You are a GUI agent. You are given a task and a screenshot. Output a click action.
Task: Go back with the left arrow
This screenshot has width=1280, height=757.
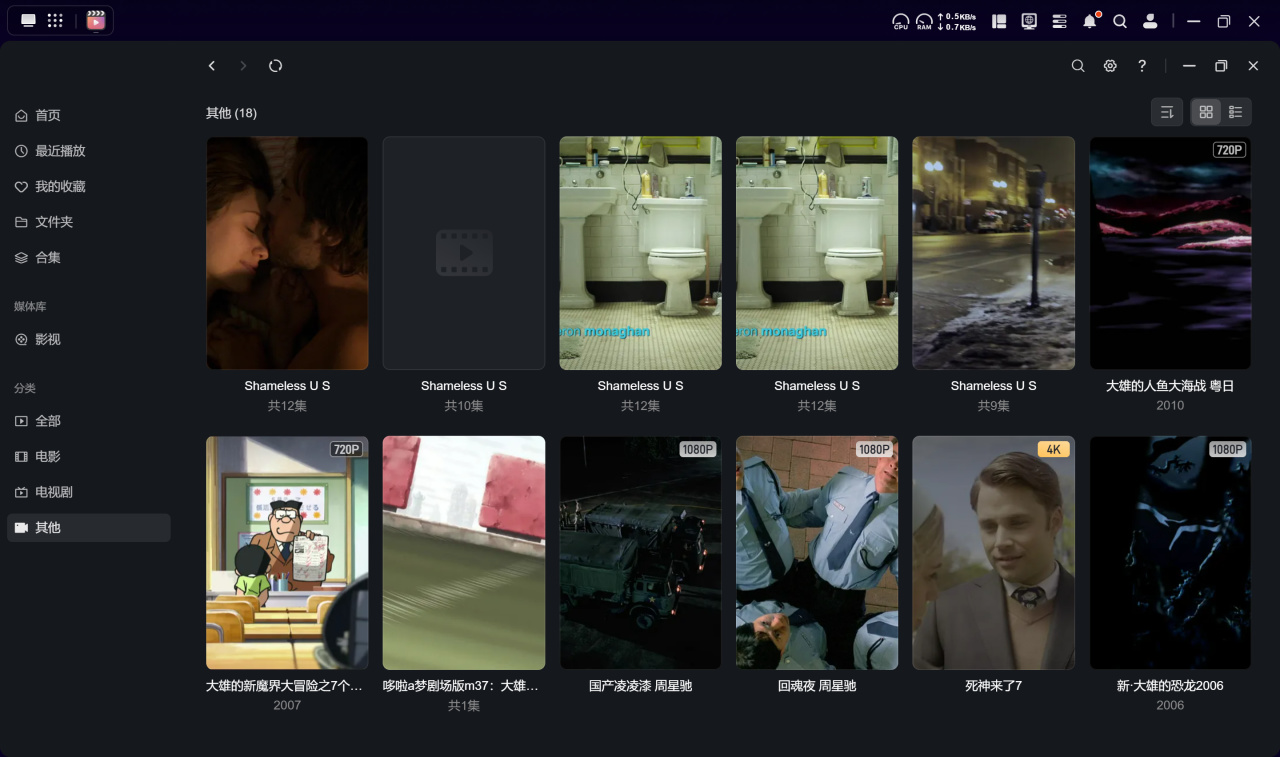tap(212, 66)
